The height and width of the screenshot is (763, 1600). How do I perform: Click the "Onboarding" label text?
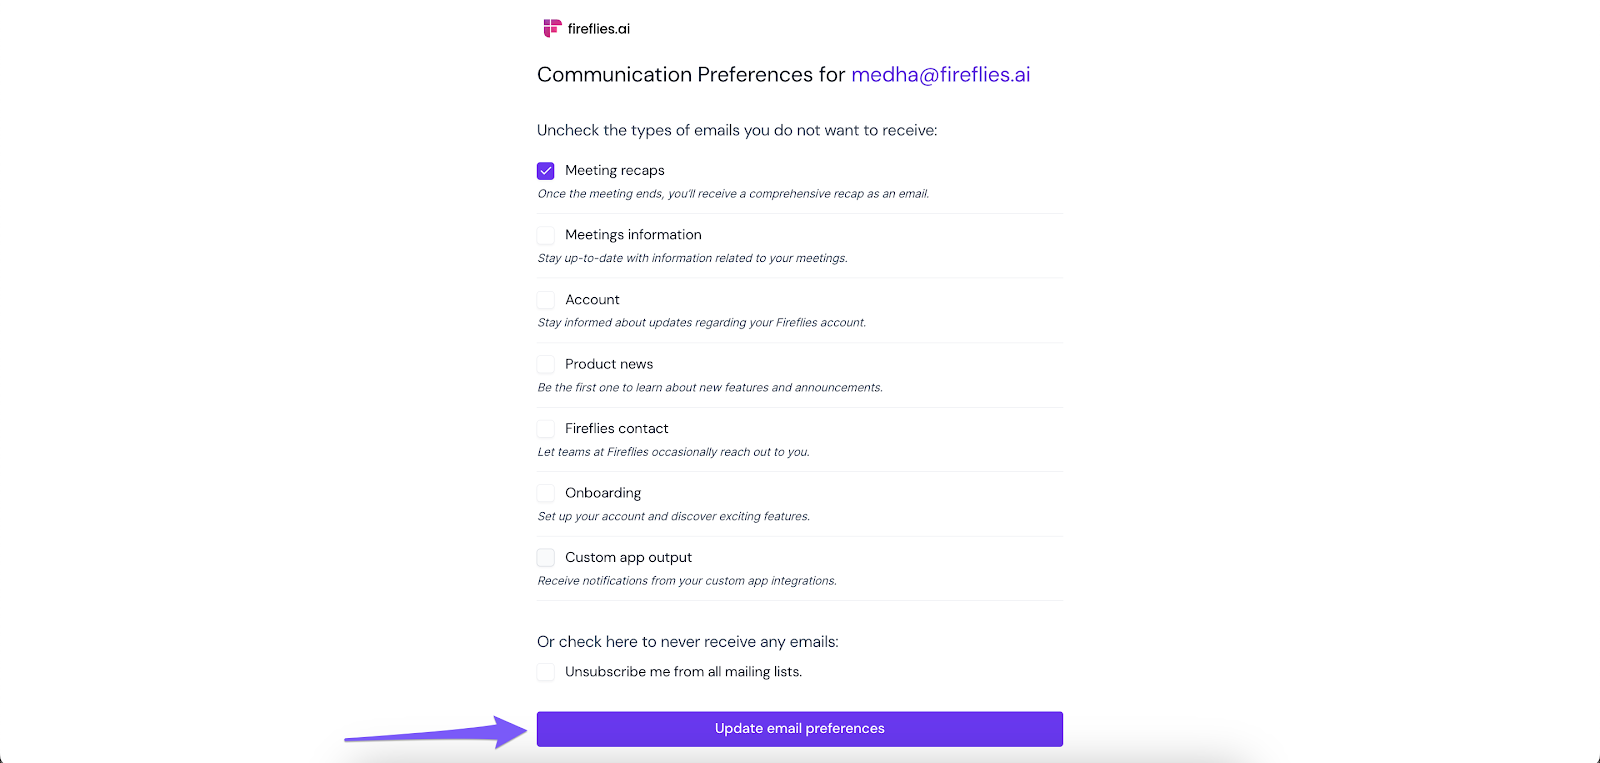[x=602, y=493]
